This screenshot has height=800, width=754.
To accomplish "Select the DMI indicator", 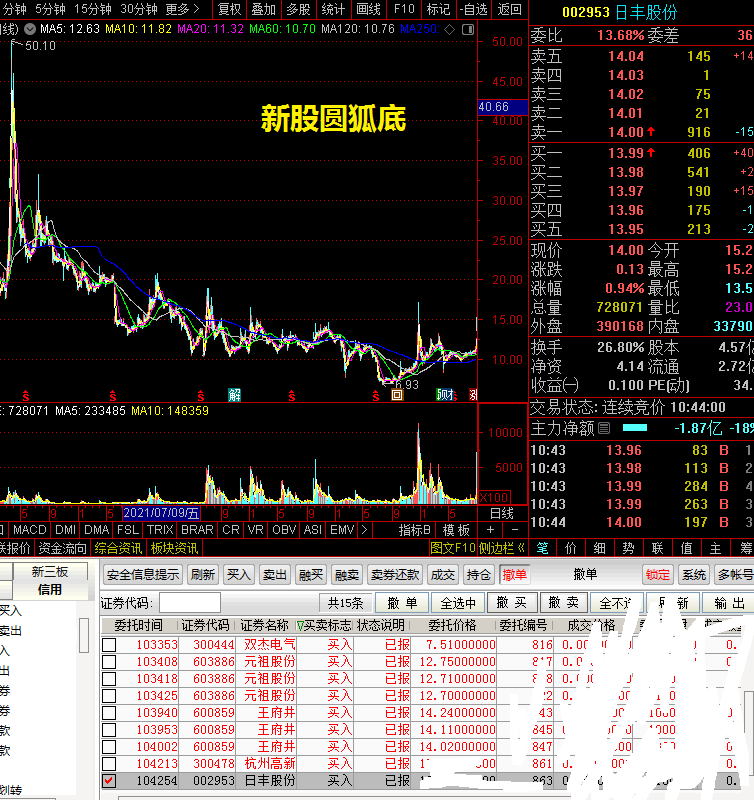I will click(65, 530).
